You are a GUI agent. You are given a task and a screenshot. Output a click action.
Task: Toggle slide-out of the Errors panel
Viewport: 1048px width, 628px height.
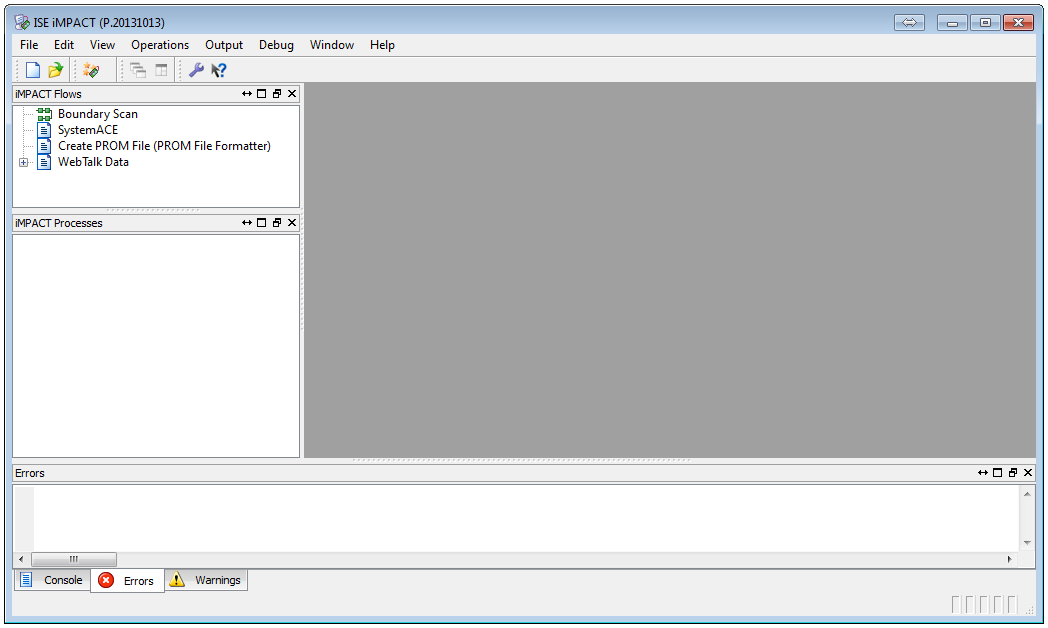coord(982,473)
